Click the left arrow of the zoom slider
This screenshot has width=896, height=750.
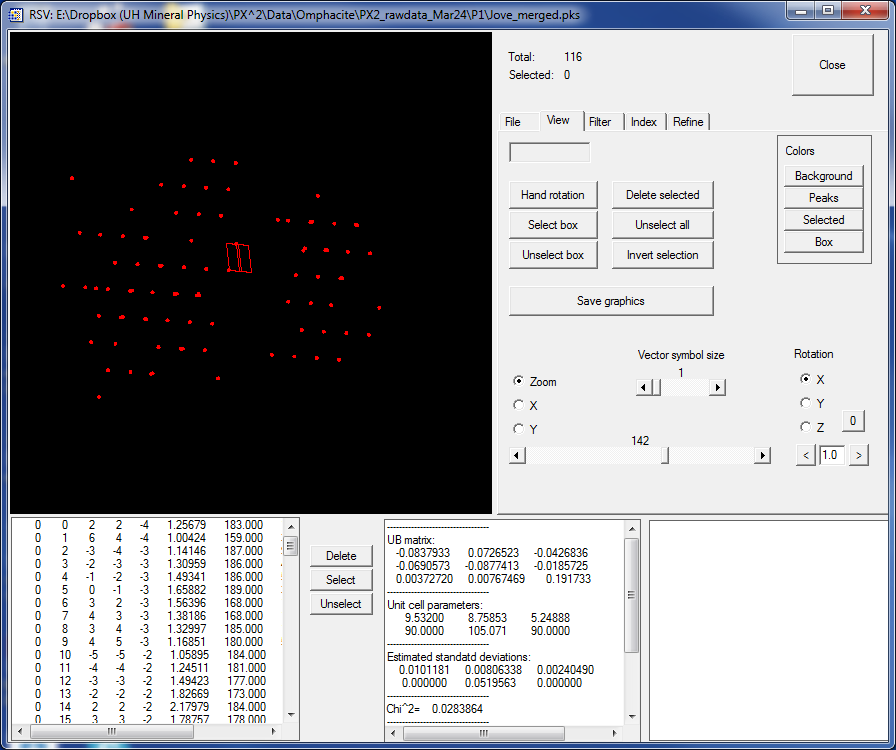point(517,456)
